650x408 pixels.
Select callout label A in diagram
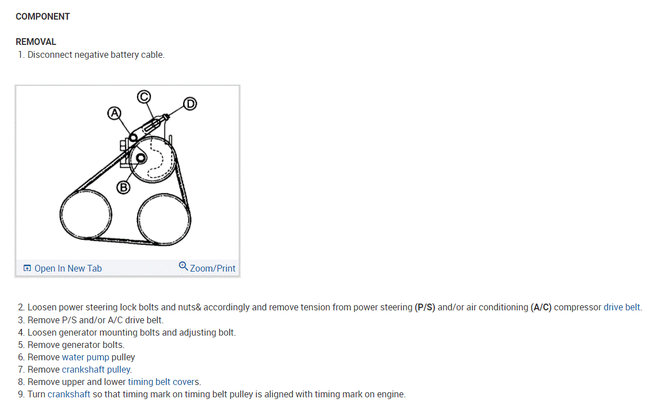tap(114, 113)
